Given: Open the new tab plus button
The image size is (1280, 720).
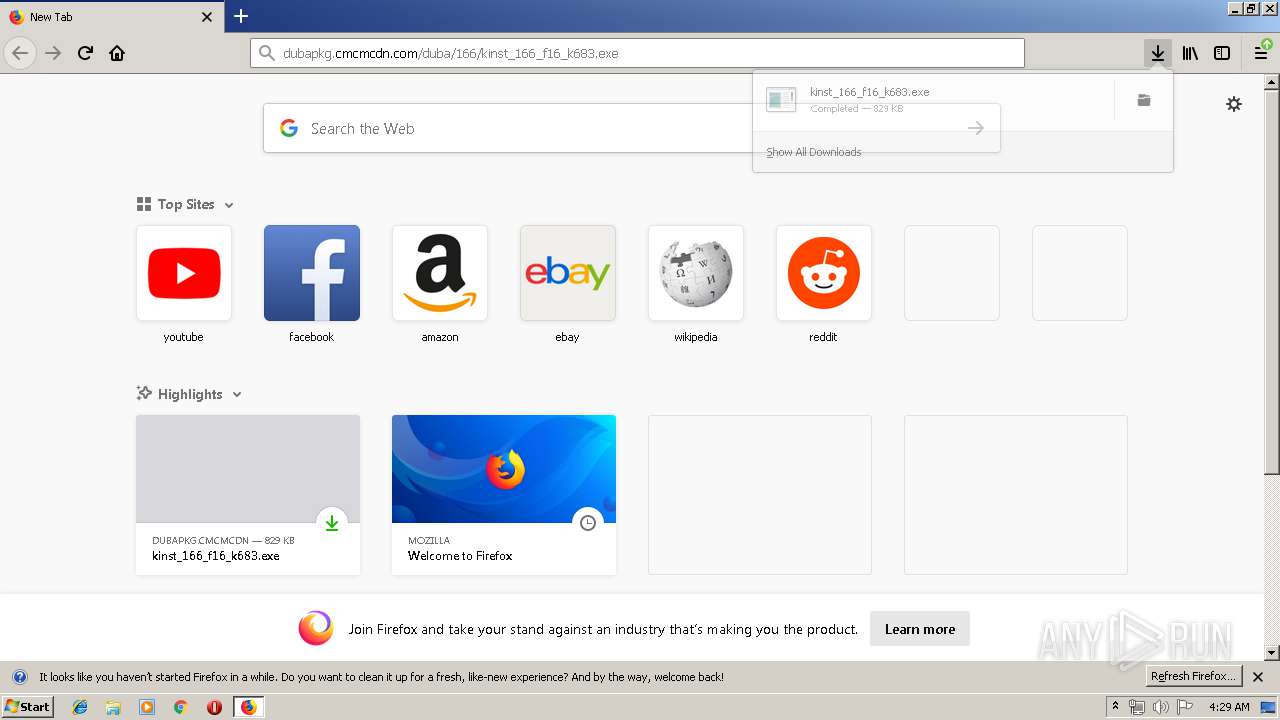Looking at the screenshot, I should 241,16.
